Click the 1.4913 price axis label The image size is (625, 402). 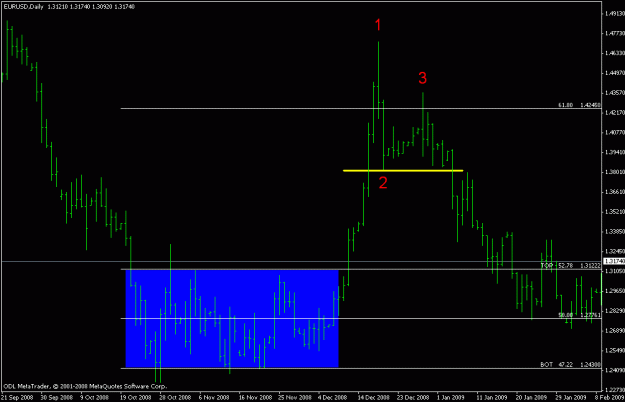point(615,14)
